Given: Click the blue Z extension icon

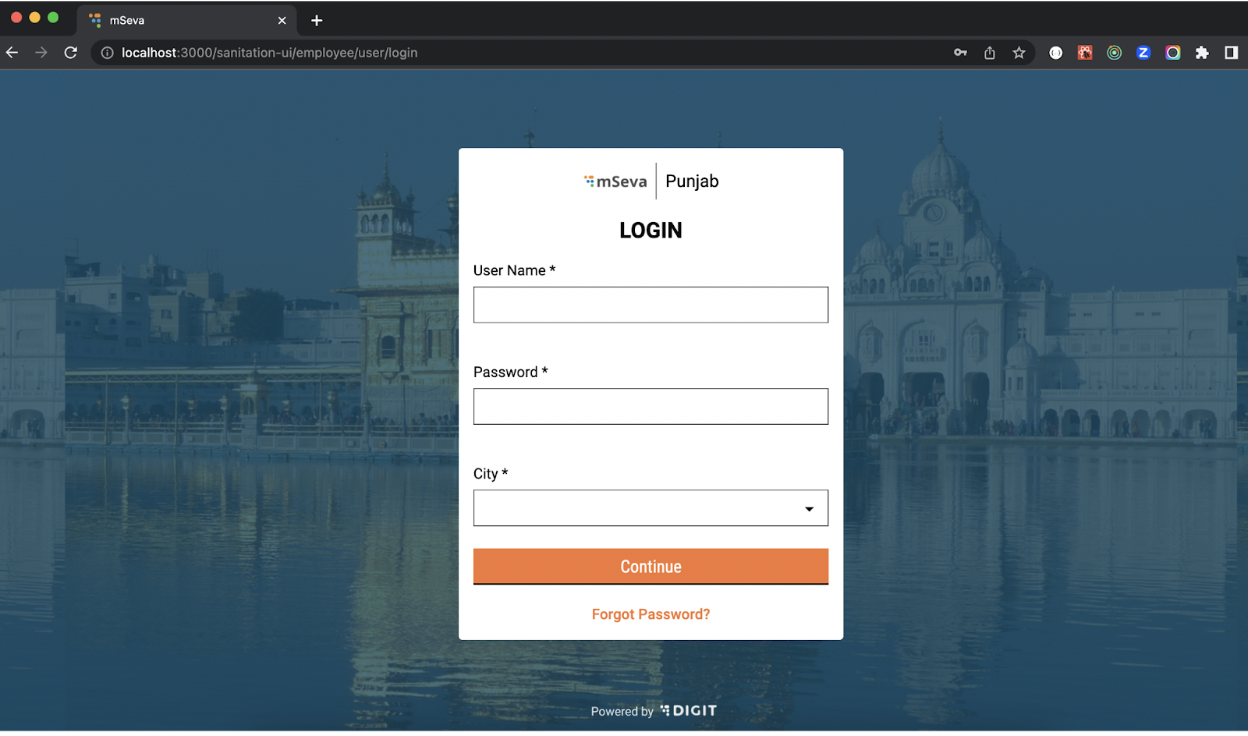Looking at the screenshot, I should (1143, 53).
